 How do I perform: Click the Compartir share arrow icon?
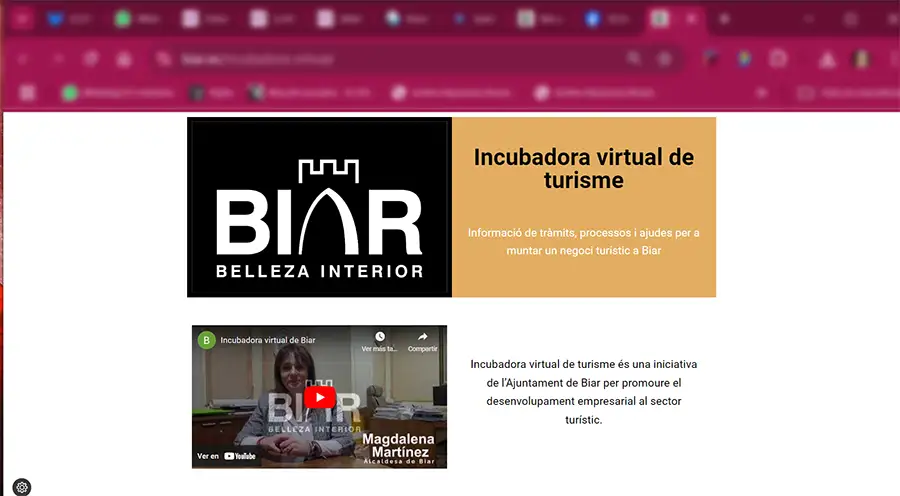click(422, 336)
